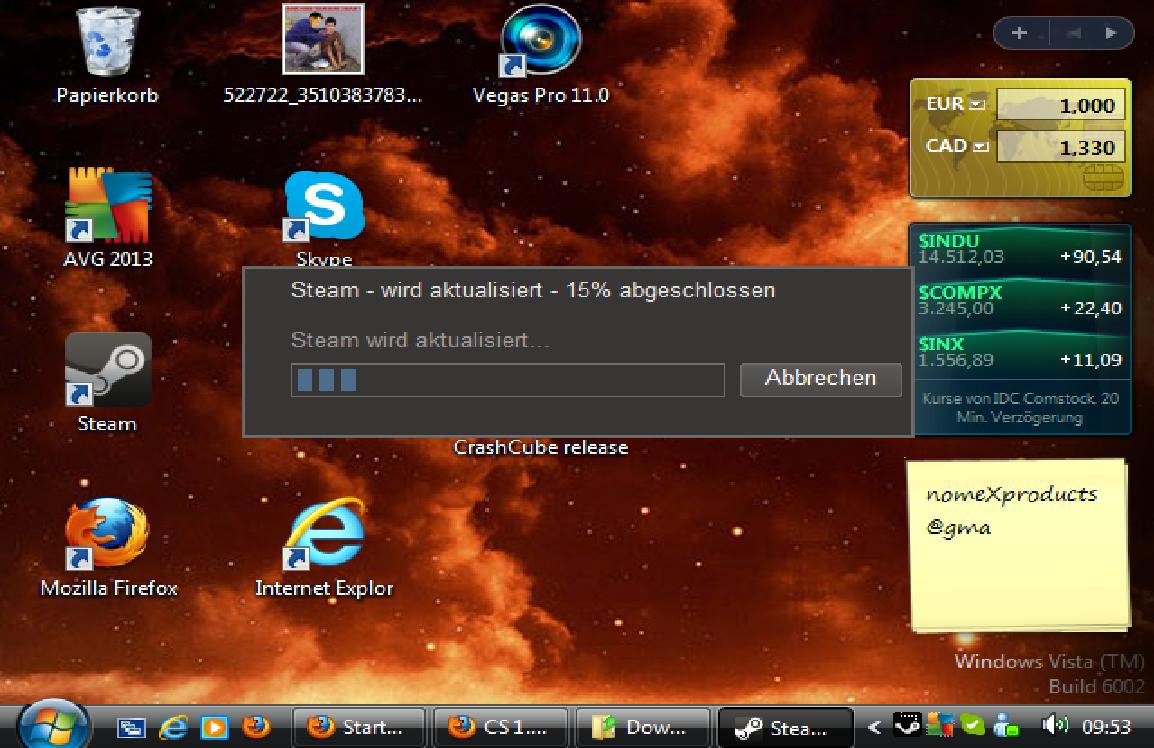Viewport: 1154px width, 748px height.
Task: Select the CrashCube release desktop label
Action: pyautogui.click(x=541, y=448)
